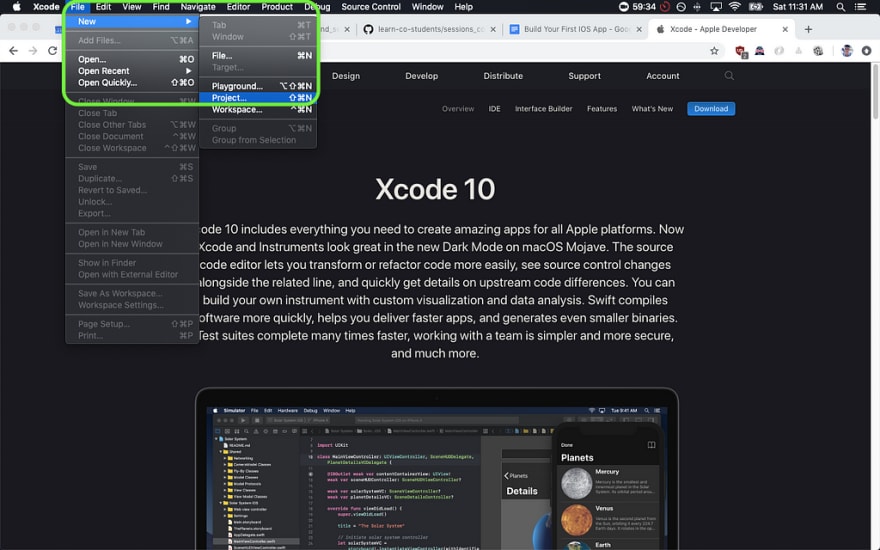Close the learn-co-students GitHub tab
880x550 pixels.
point(493,29)
